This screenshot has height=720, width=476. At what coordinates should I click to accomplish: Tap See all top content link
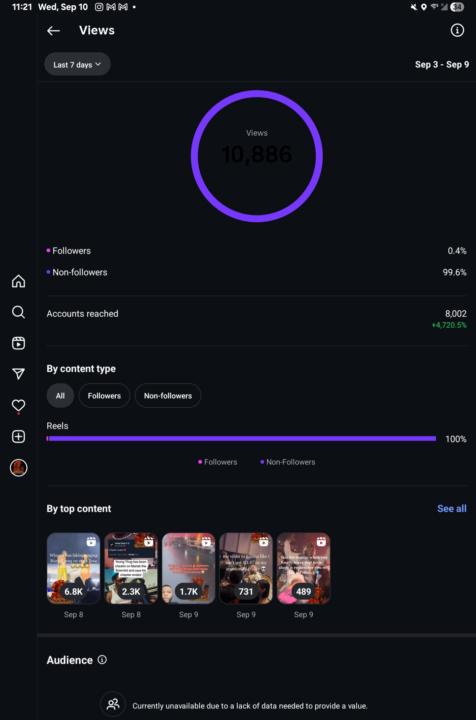point(452,508)
